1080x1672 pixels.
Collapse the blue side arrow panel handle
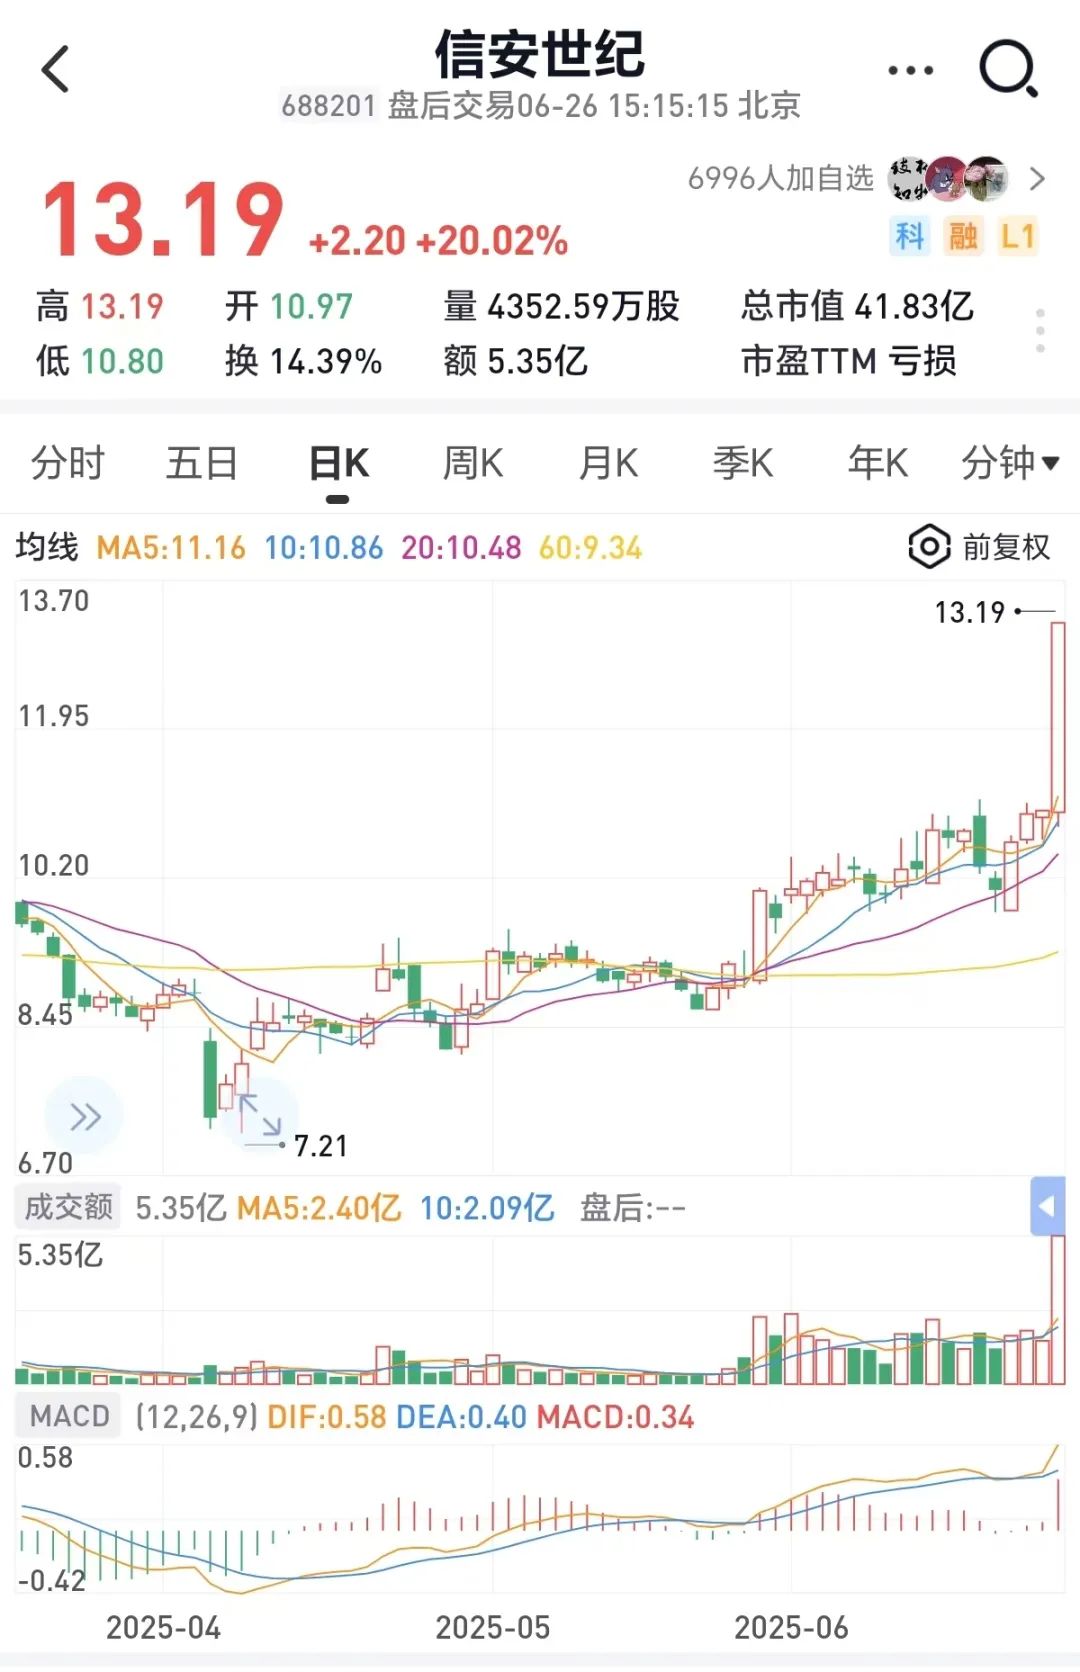pos(1047,1206)
